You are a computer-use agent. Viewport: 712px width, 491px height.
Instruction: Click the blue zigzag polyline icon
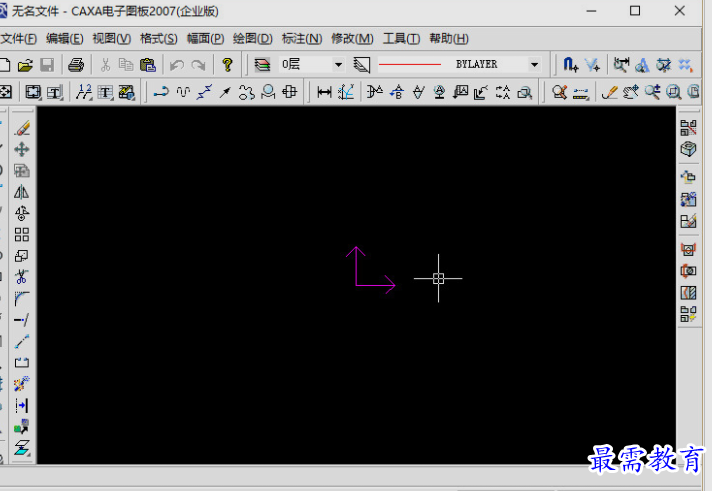coord(204,92)
